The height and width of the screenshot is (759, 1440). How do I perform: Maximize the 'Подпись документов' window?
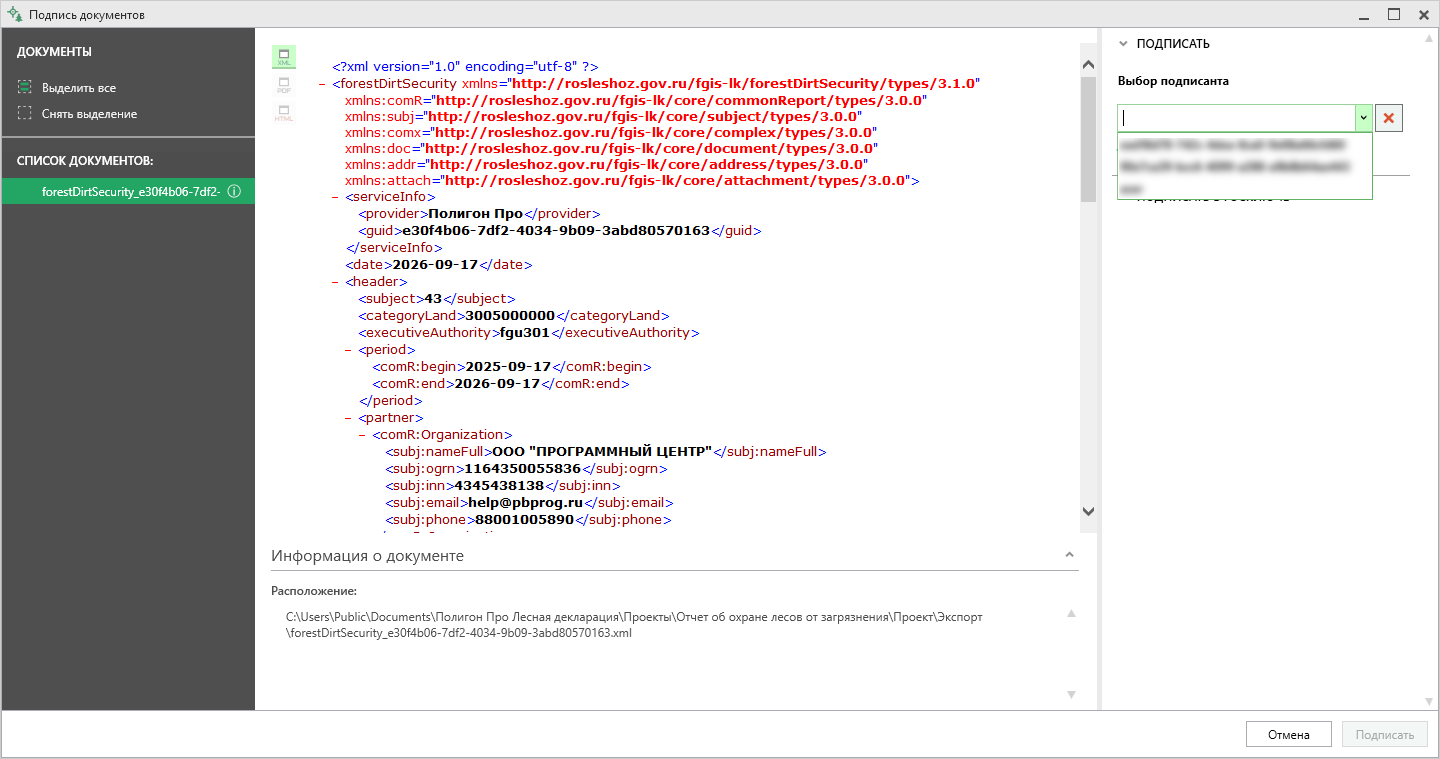pyautogui.click(x=1394, y=15)
